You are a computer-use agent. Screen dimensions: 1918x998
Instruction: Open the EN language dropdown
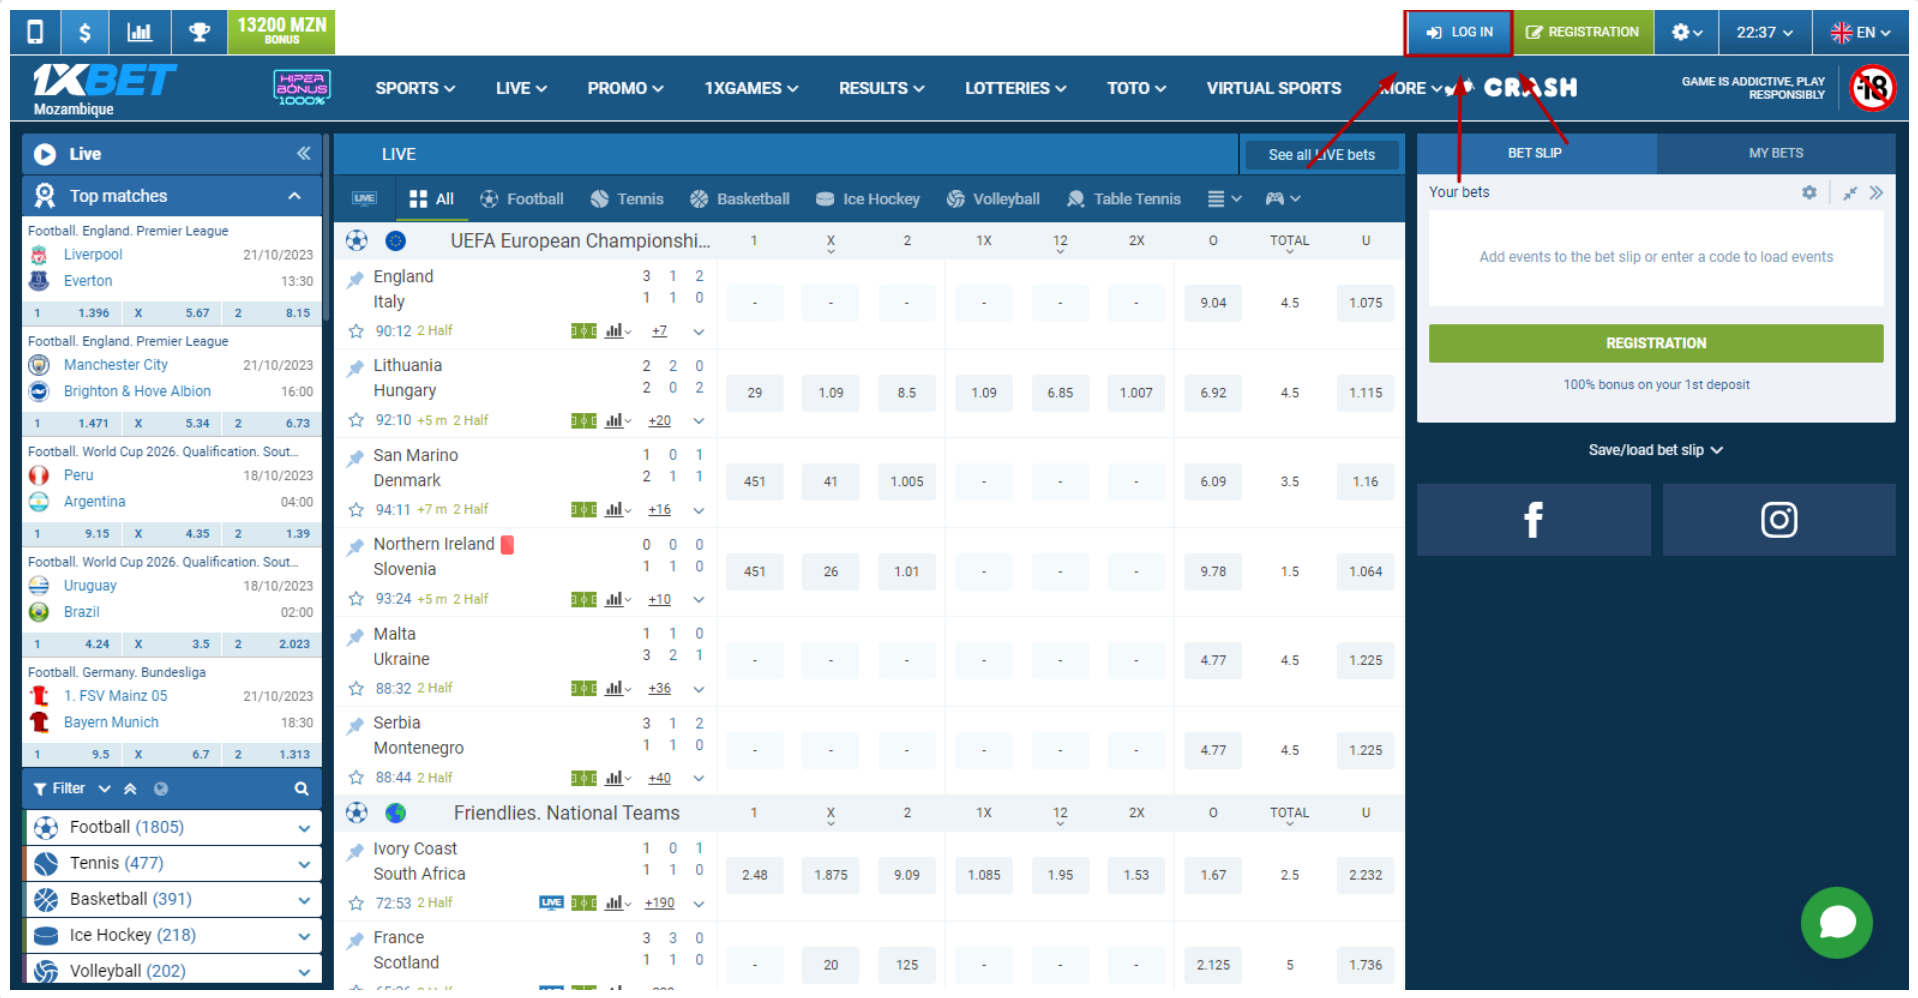(1860, 32)
